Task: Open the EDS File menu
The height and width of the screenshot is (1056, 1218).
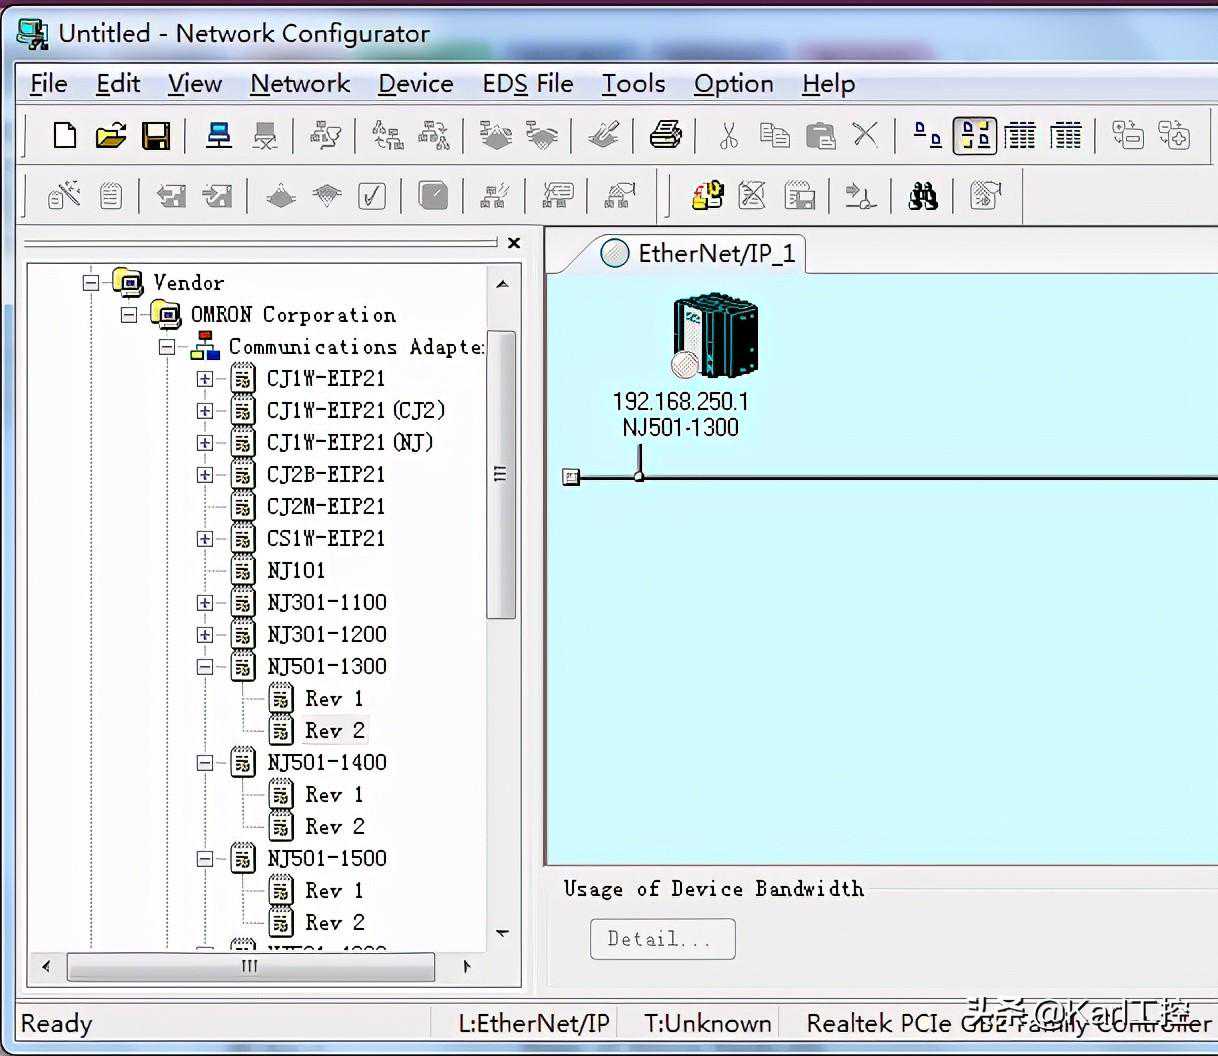Action: 527,84
